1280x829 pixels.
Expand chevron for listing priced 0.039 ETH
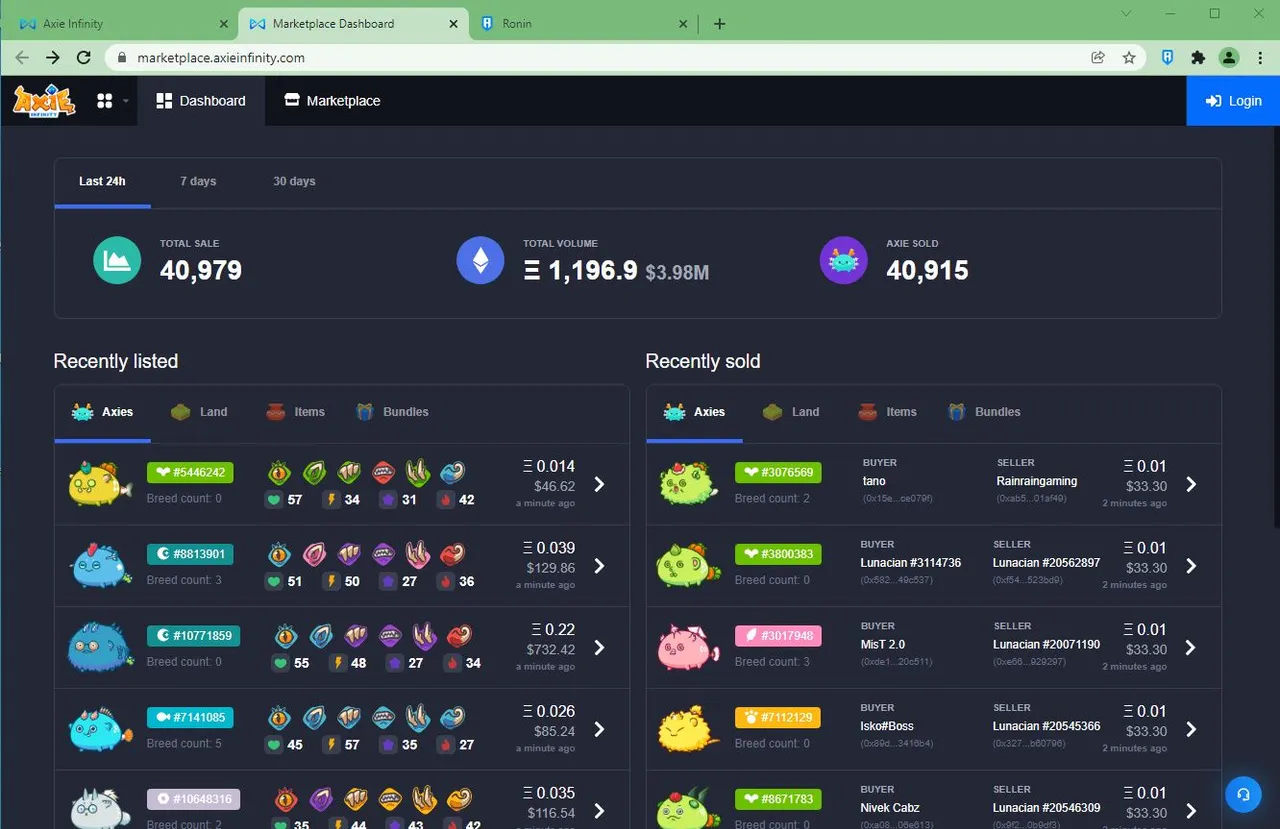tap(599, 566)
